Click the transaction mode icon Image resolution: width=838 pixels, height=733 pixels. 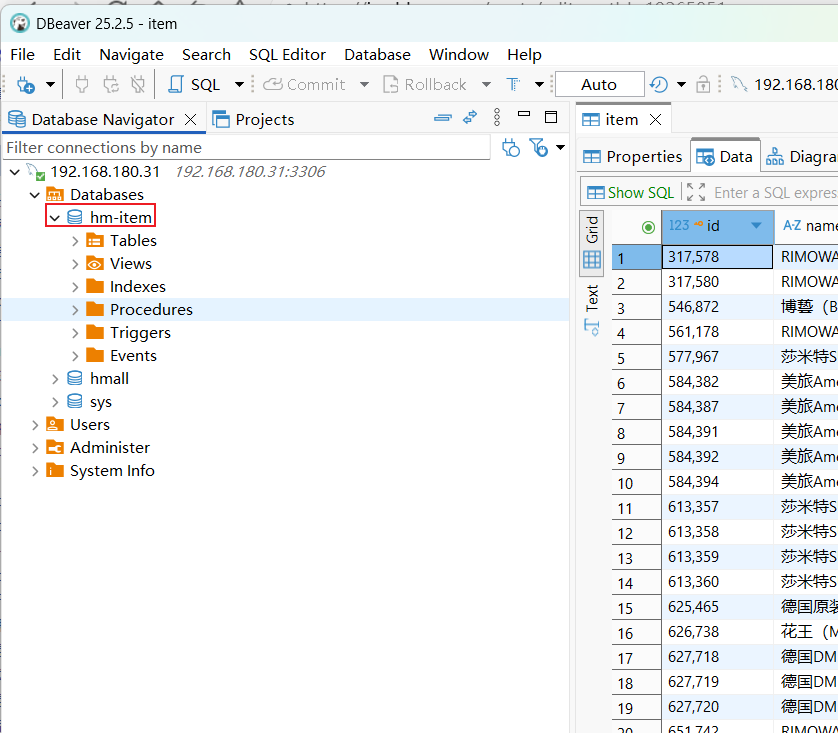[x=513, y=84]
